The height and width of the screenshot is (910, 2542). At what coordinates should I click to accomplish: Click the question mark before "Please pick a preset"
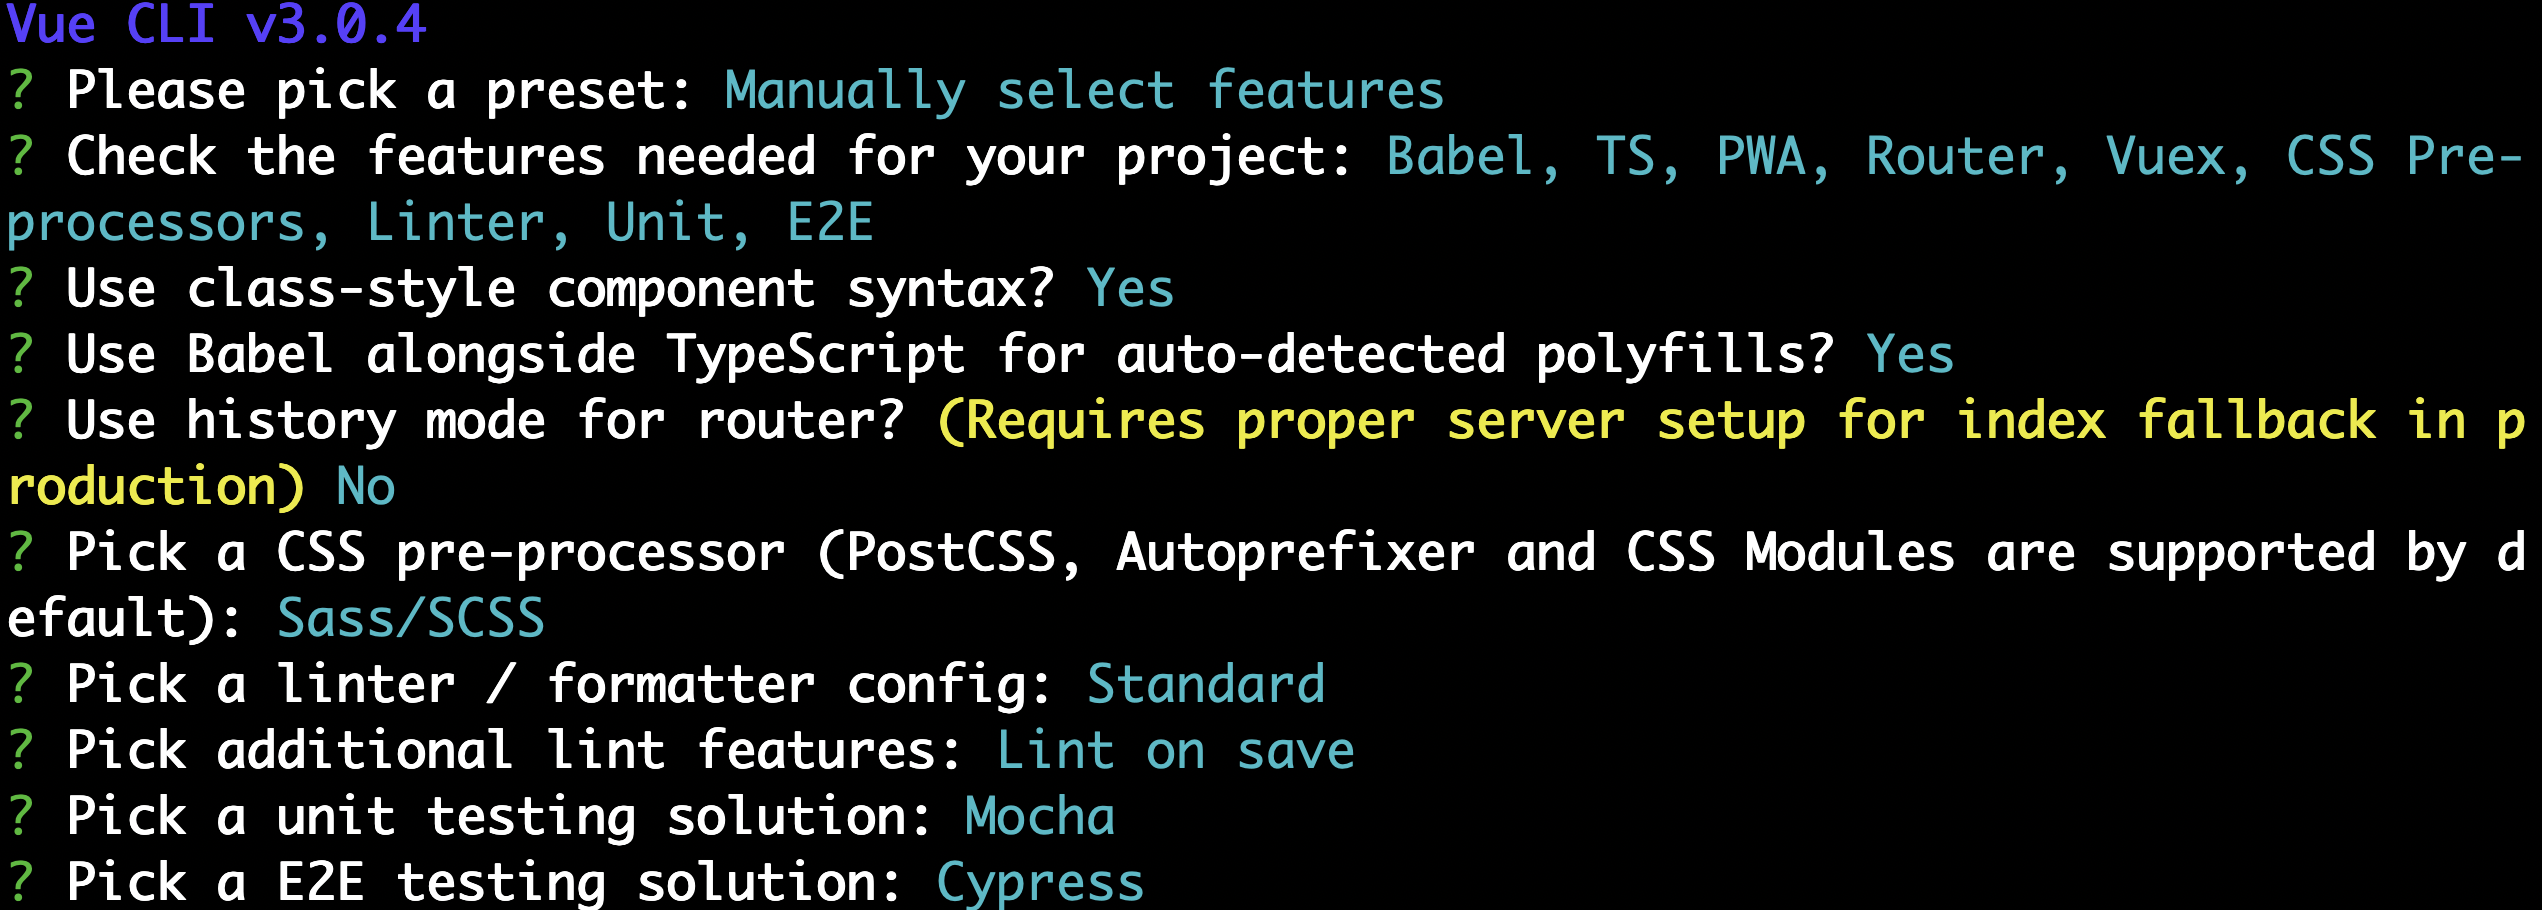coord(21,91)
